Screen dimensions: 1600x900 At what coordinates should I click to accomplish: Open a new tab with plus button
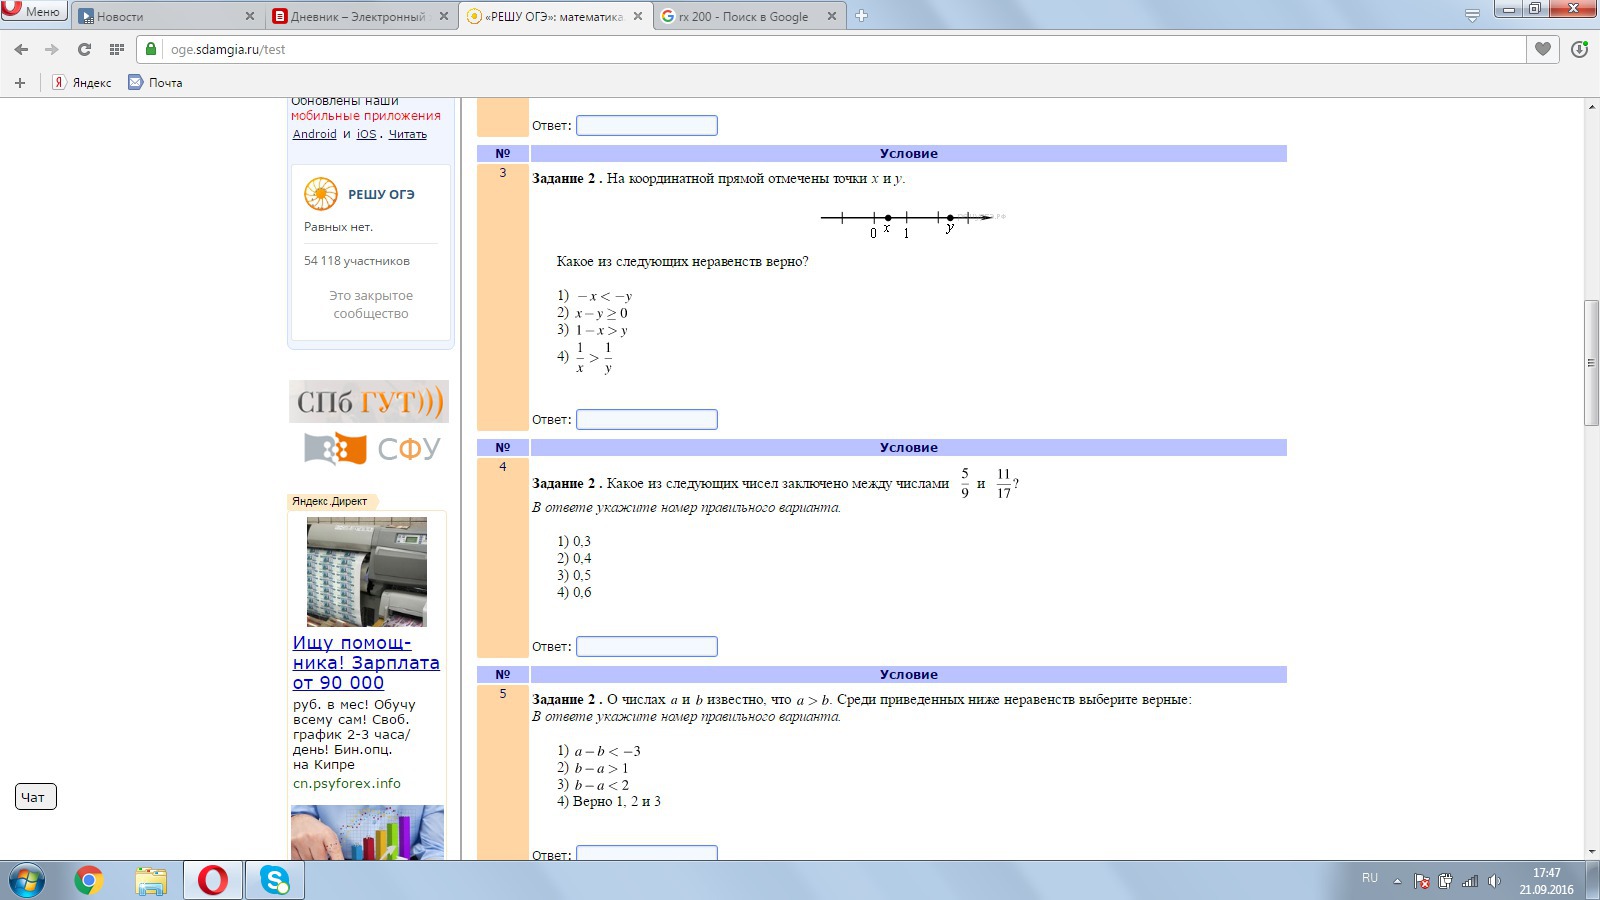click(x=861, y=16)
